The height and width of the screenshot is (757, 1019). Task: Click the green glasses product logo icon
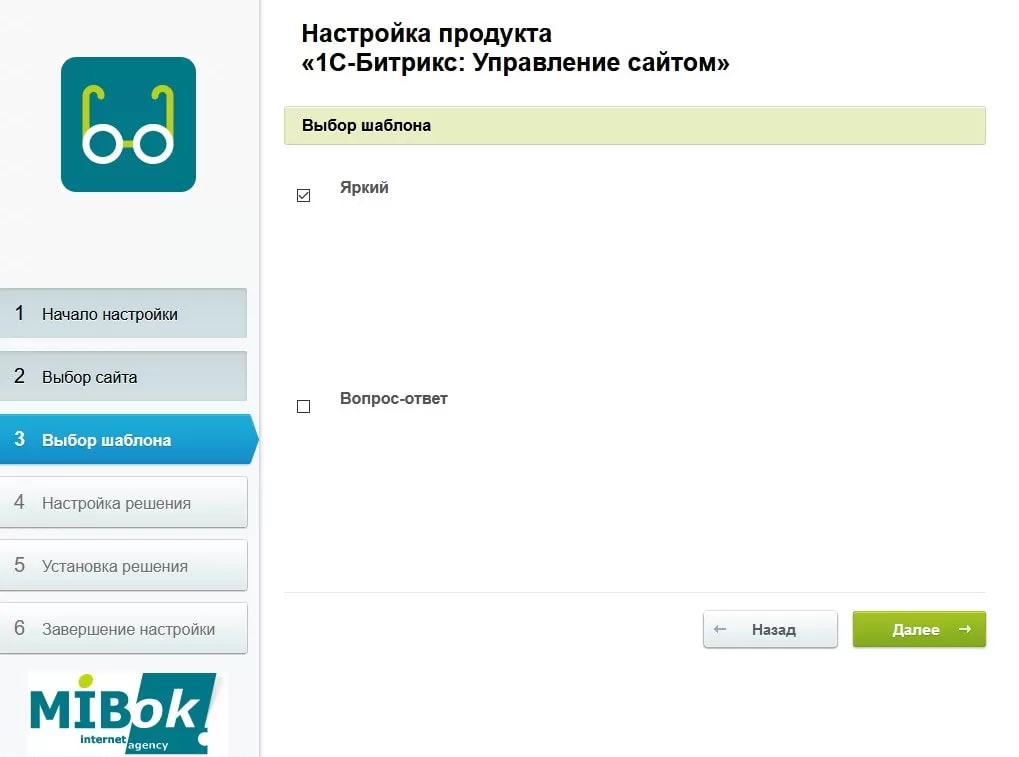[x=129, y=124]
